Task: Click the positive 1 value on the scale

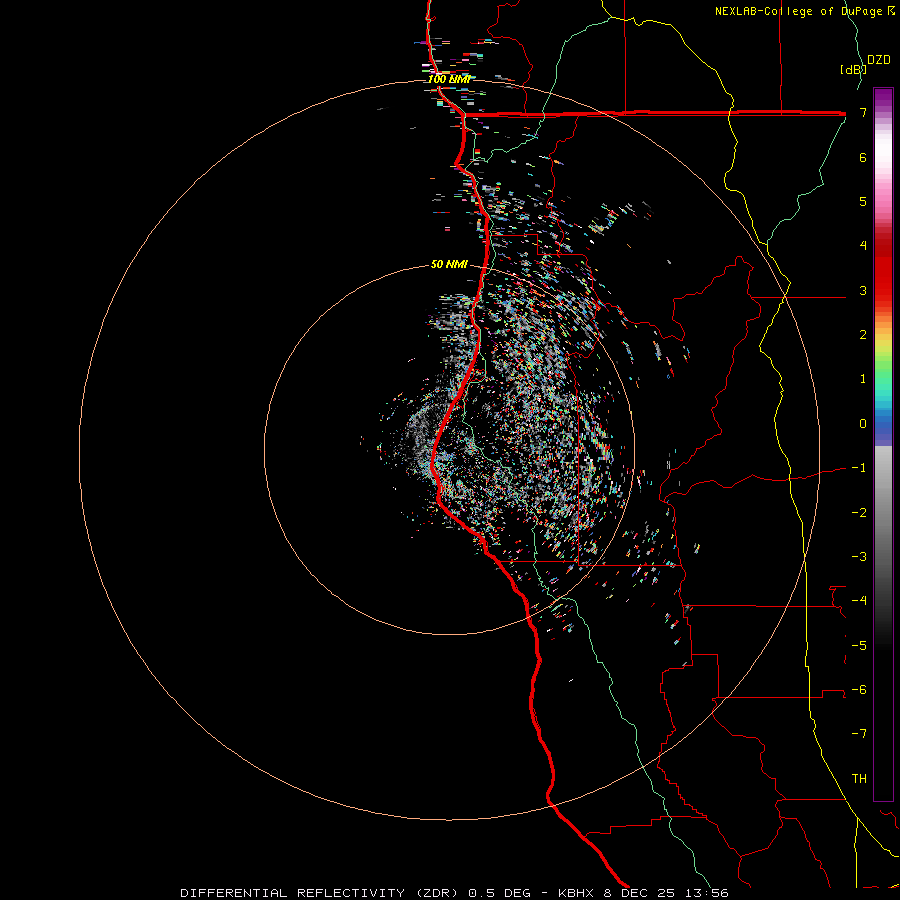Action: click(x=863, y=379)
